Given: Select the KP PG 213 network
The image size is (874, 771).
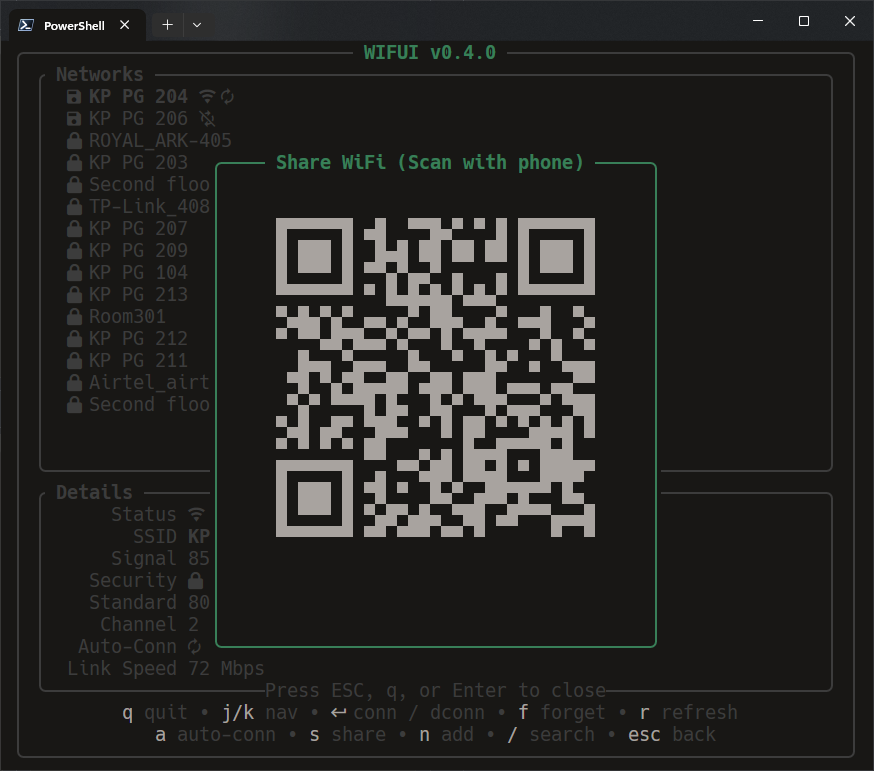Looking at the screenshot, I should click(138, 295).
